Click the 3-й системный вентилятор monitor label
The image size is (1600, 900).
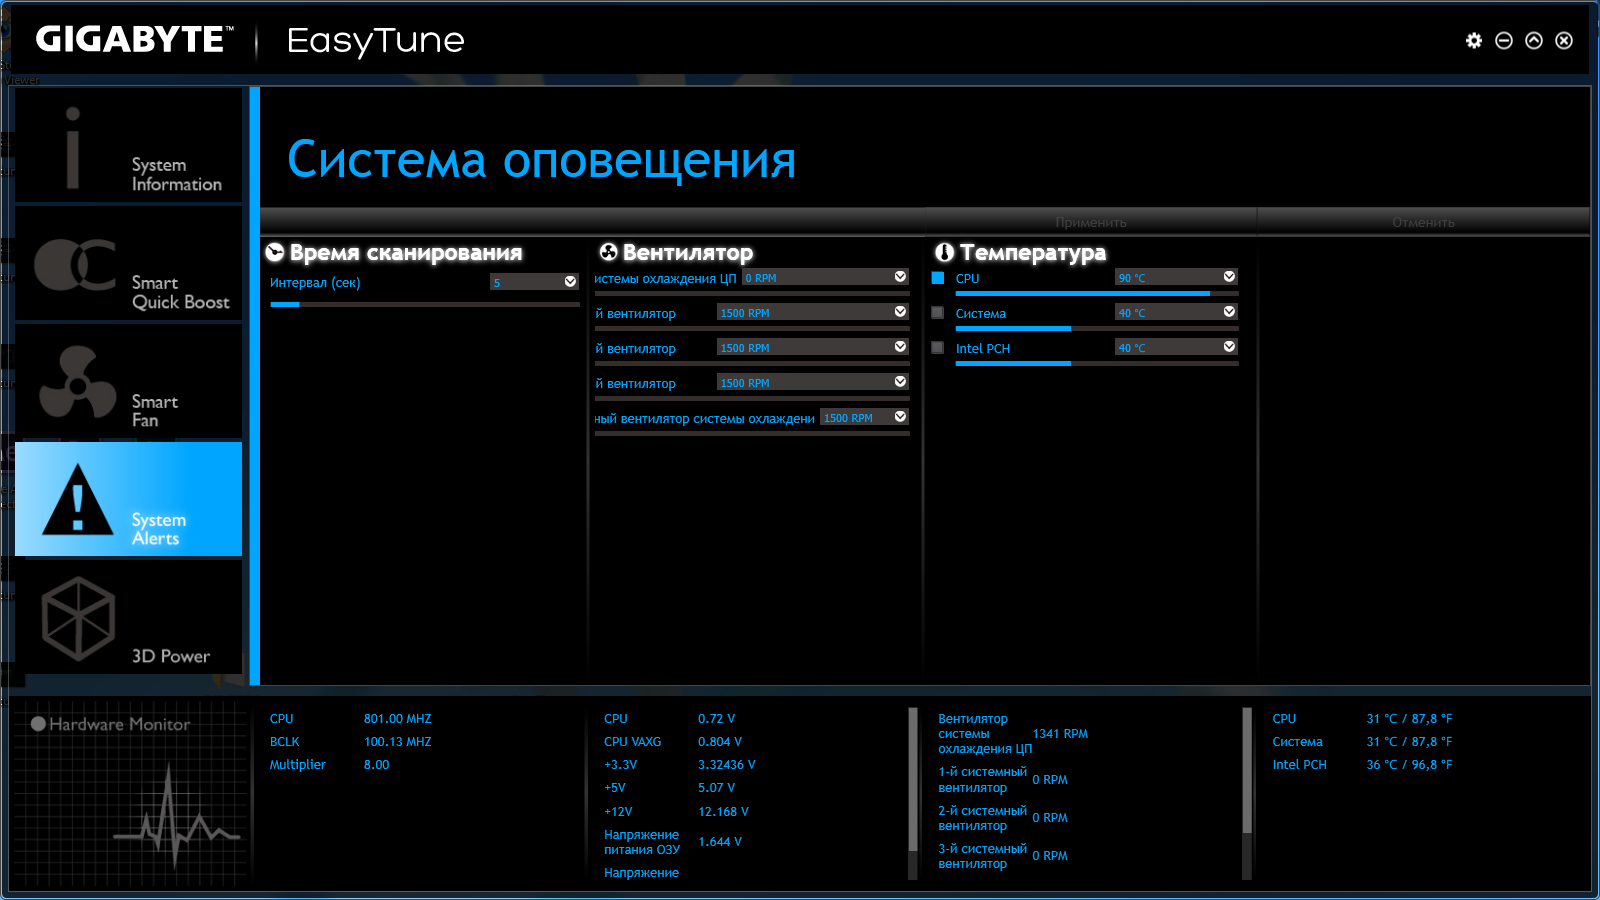[x=983, y=856]
